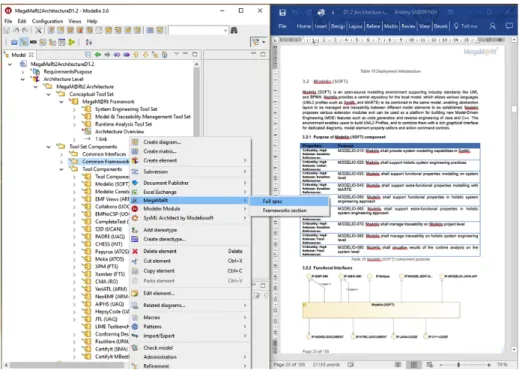Click the save icon in Modelio toolbar

click(x=7, y=30)
